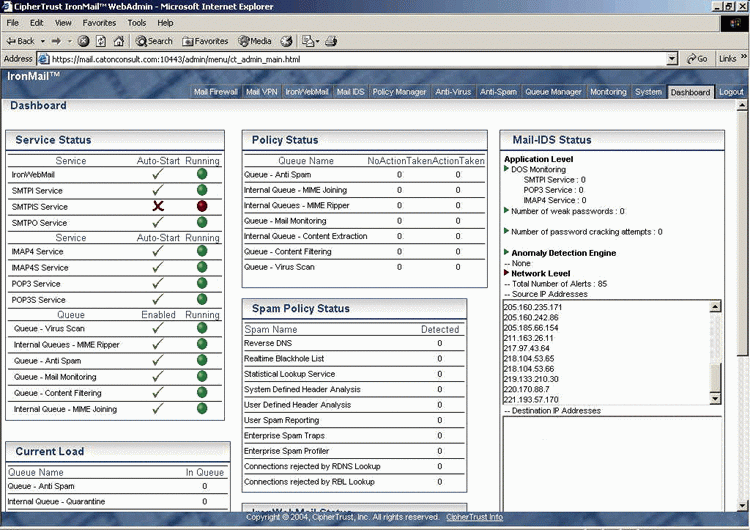The image size is (750, 530).
Task: Click the Source IP list scrollbar thumb
Action: 716,377
